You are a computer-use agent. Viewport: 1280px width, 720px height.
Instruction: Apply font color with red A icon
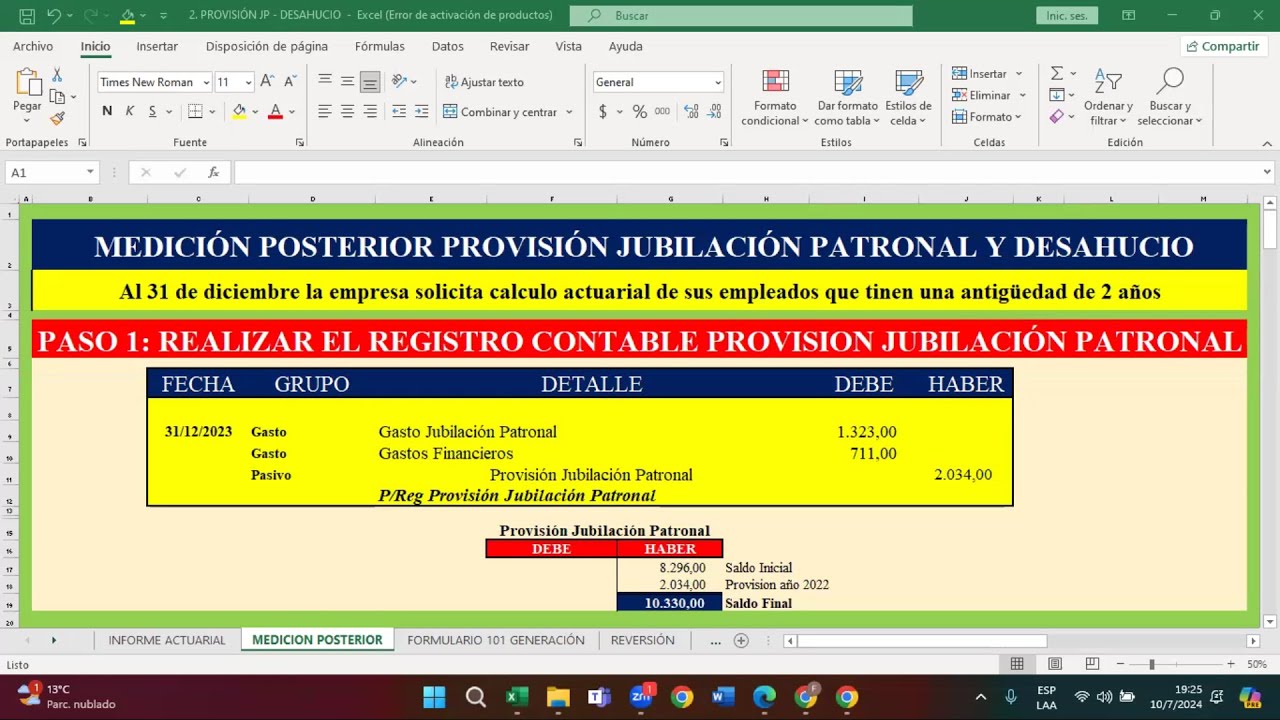(x=275, y=111)
